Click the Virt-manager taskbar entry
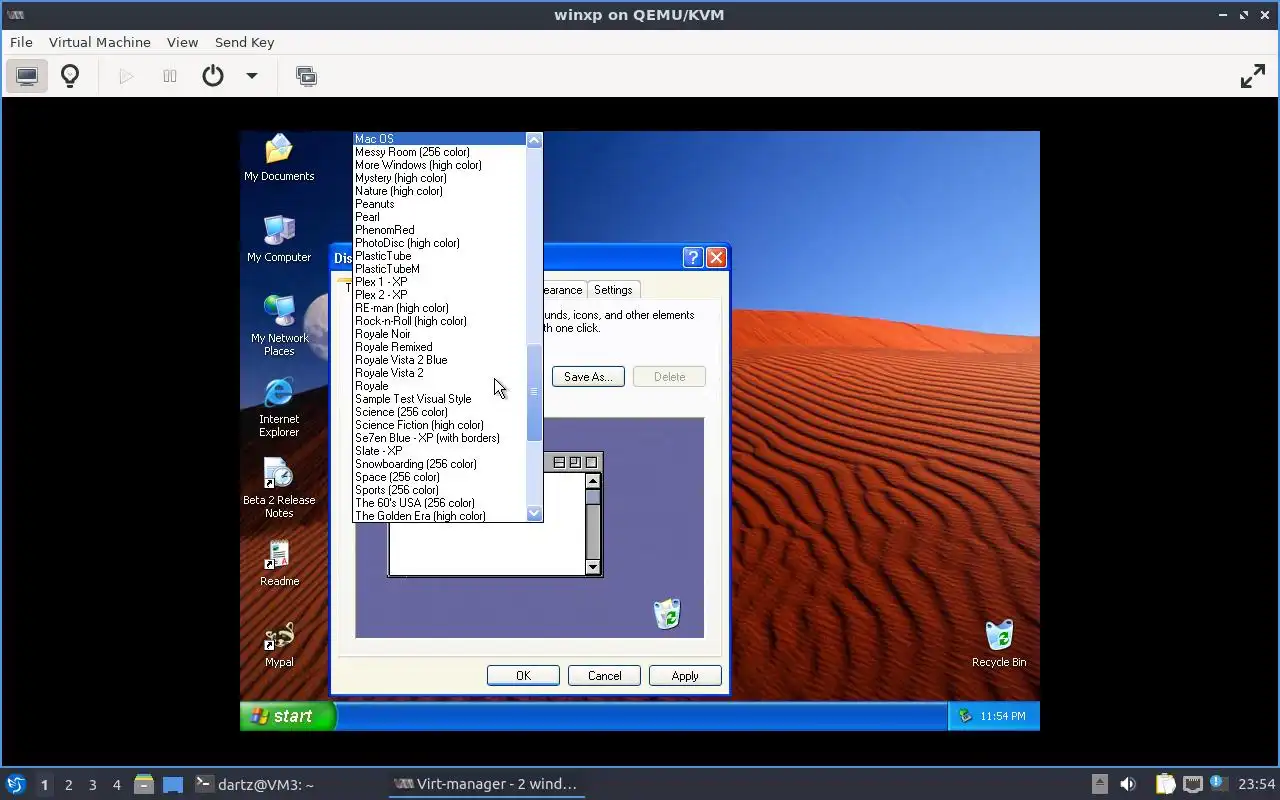Image resolution: width=1280 pixels, height=800 pixels. tap(486, 785)
